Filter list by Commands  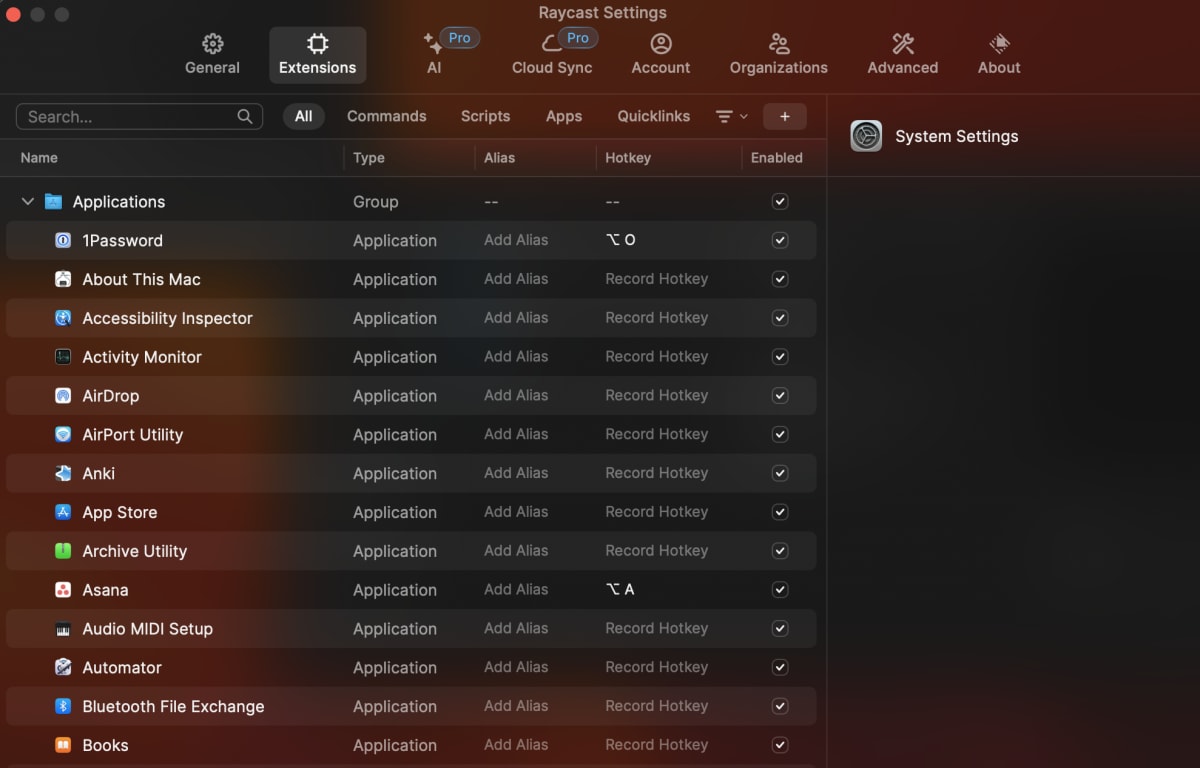386,116
